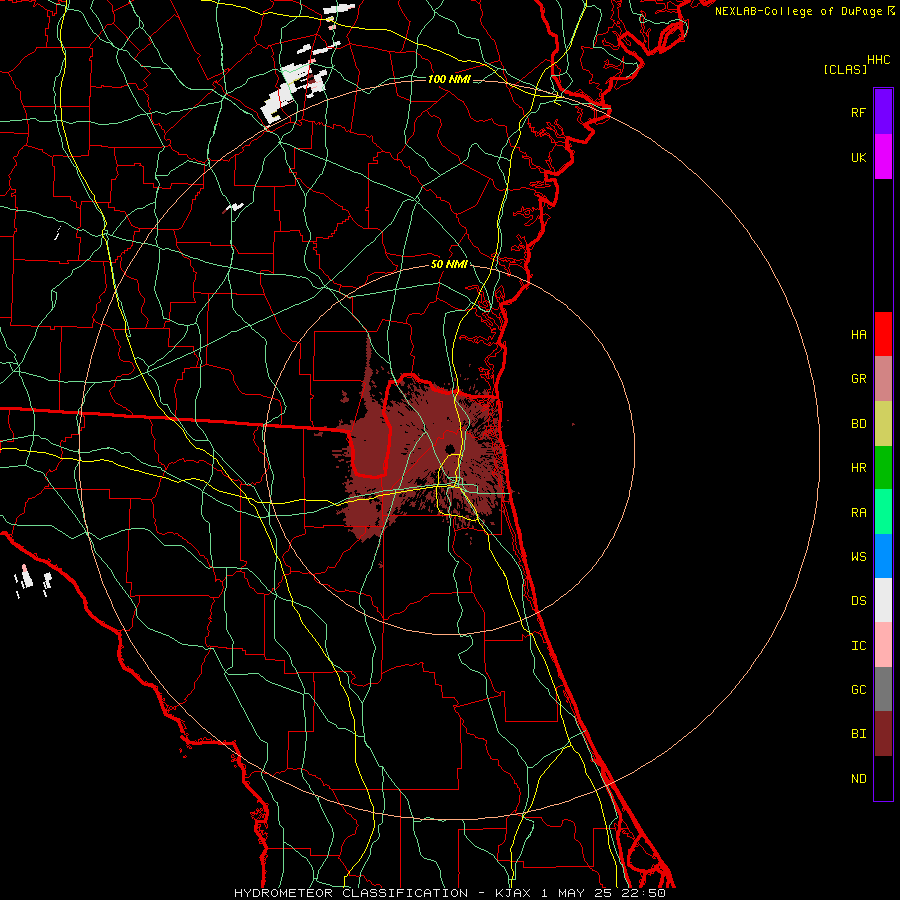Screen dimensions: 900x900
Task: Click the IC pink legend swatch
Action: [883, 645]
